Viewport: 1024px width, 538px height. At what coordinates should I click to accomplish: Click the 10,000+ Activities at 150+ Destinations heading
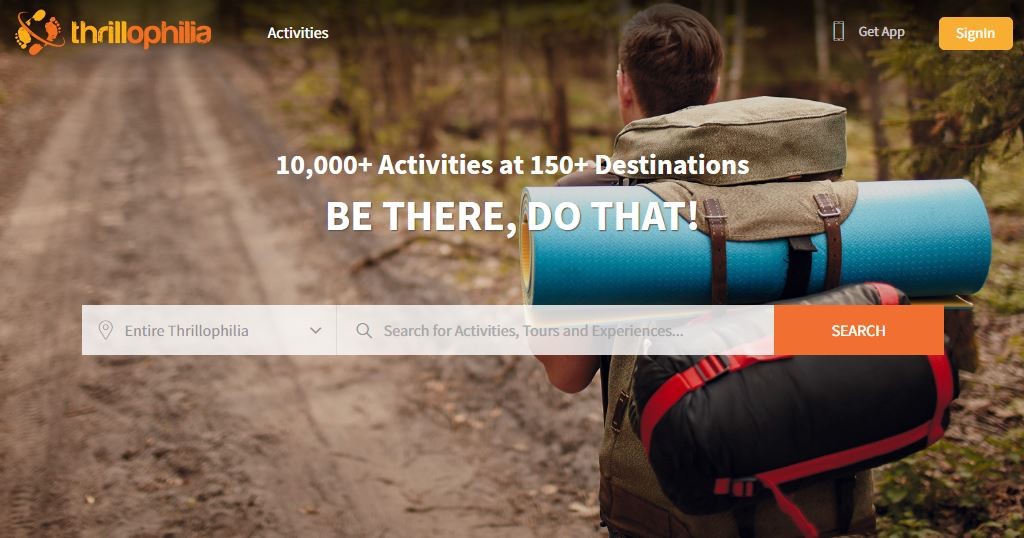(x=512, y=165)
